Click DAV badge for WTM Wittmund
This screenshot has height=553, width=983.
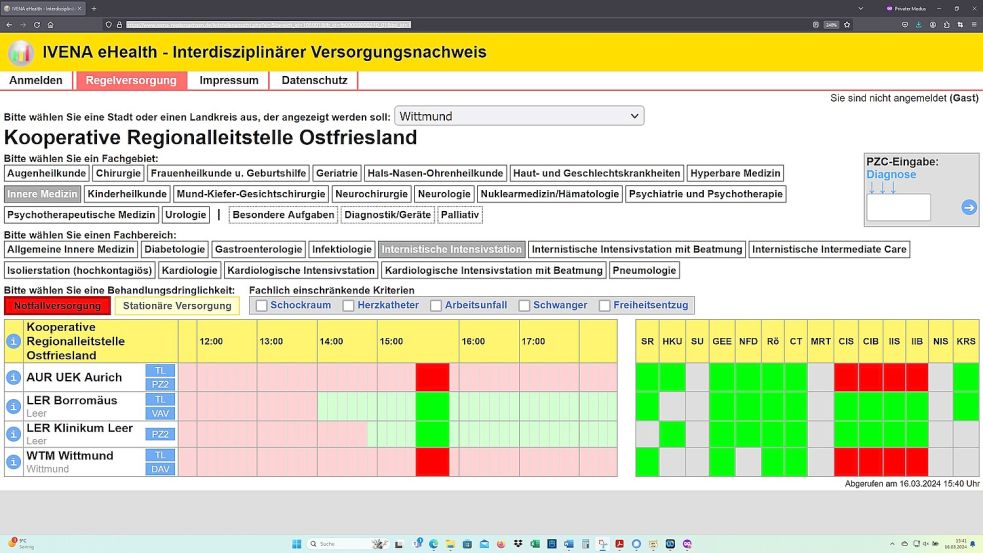(160, 469)
